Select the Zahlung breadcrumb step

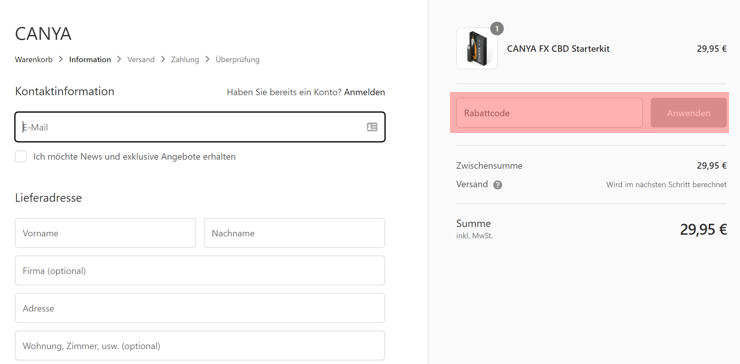[185, 59]
